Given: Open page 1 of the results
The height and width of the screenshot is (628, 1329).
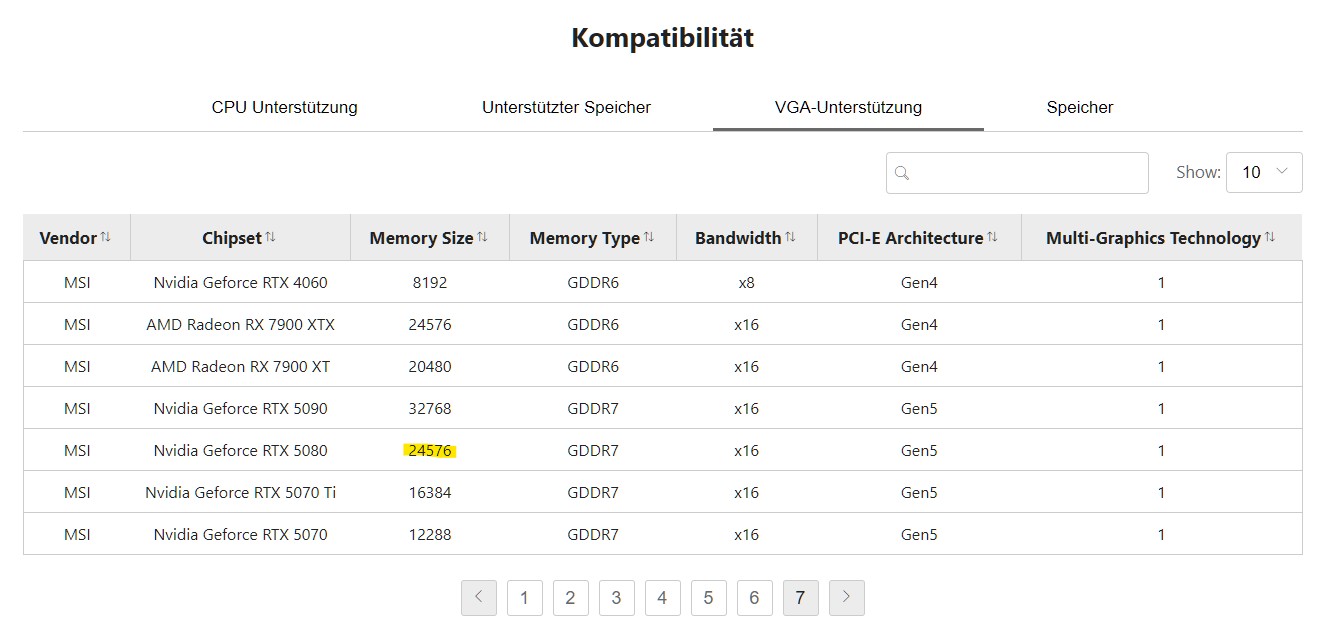Looking at the screenshot, I should click(x=525, y=597).
